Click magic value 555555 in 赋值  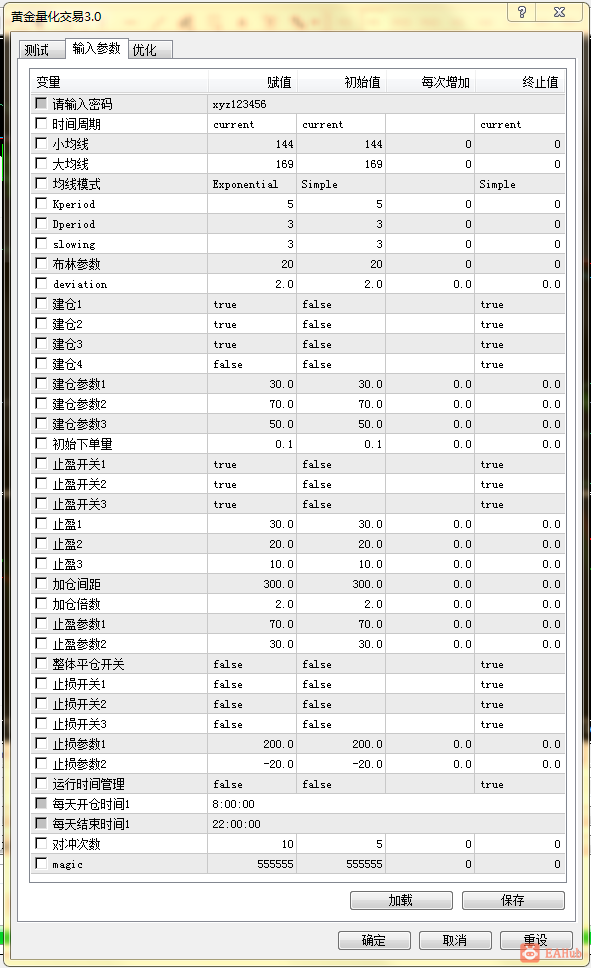pyautogui.click(x=252, y=864)
